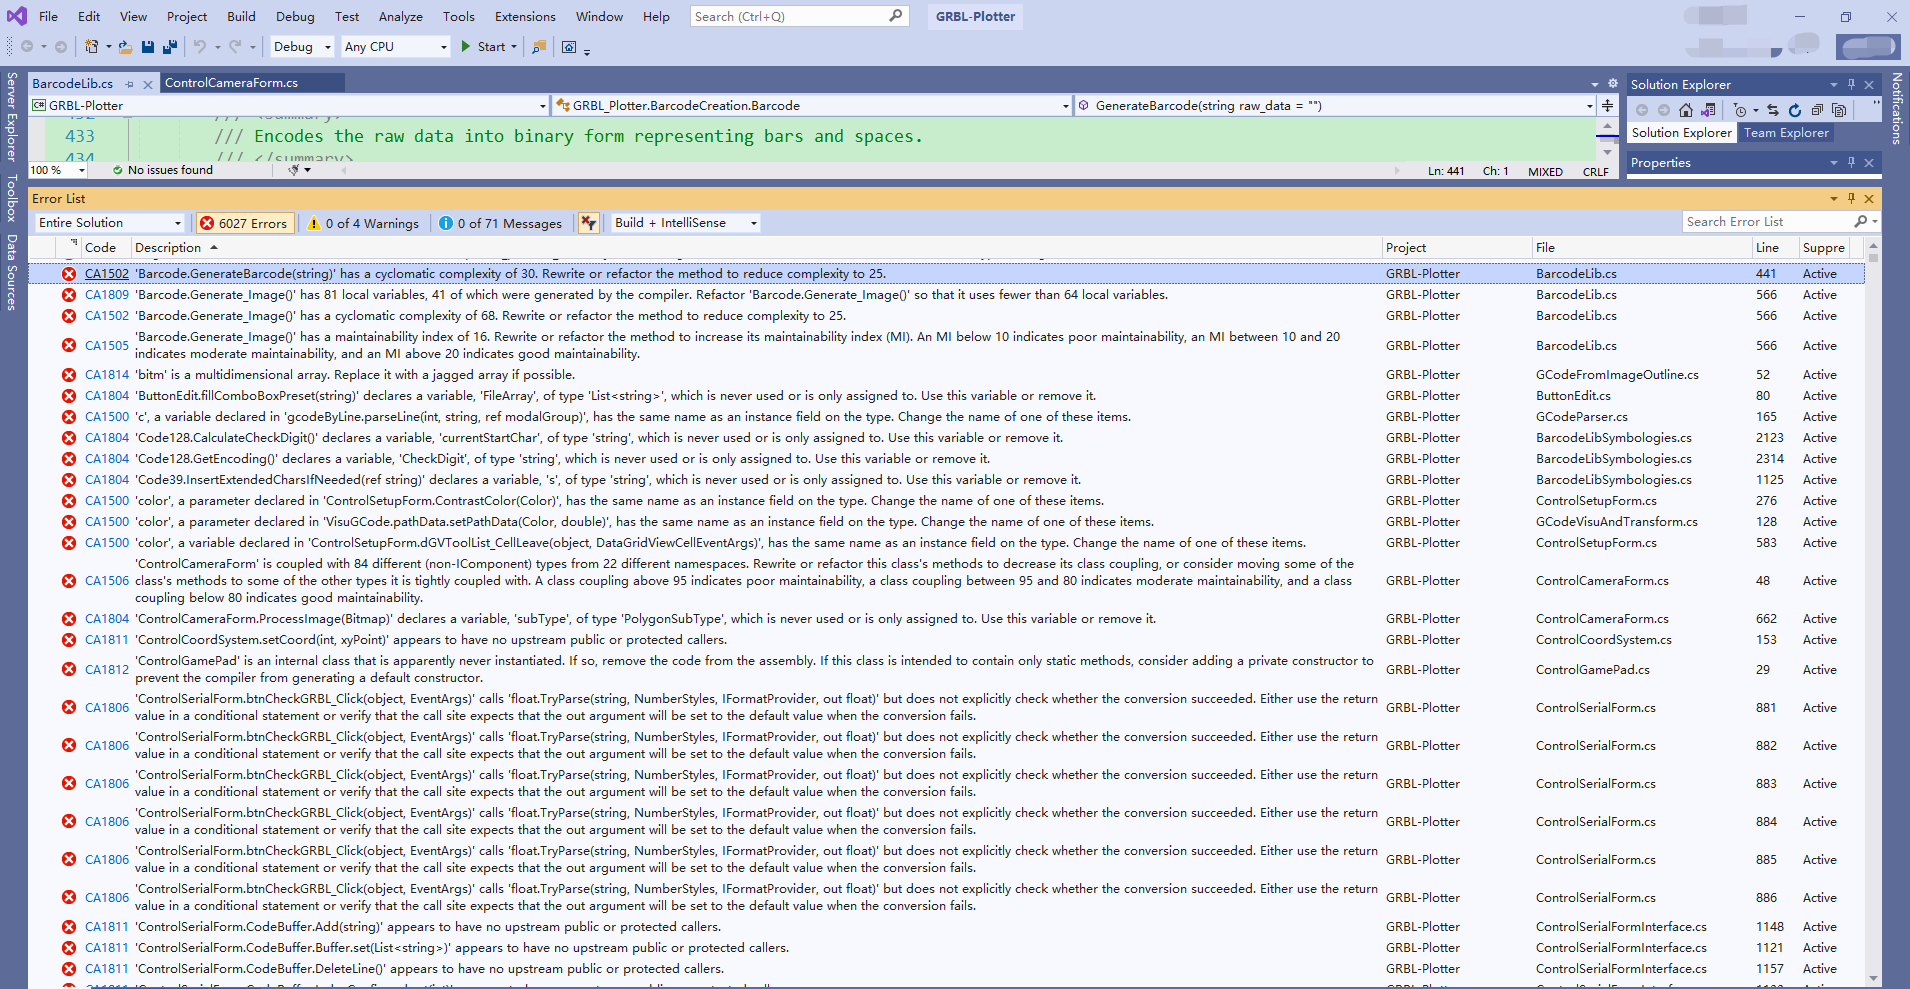This screenshot has width=1910, height=989.
Task: Click the Search Error List field
Action: tap(1767, 222)
